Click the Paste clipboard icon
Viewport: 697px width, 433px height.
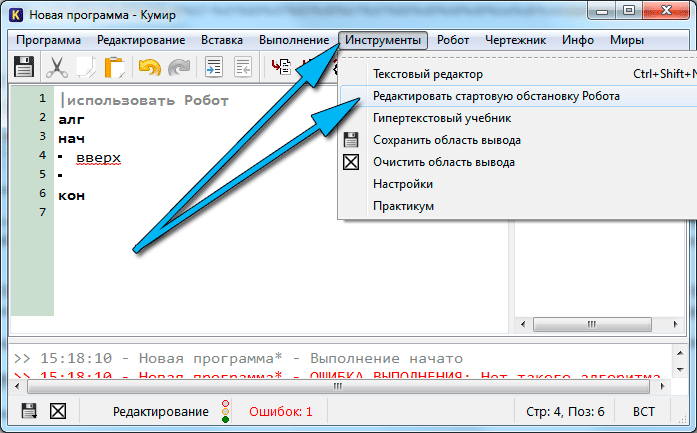[x=115, y=67]
